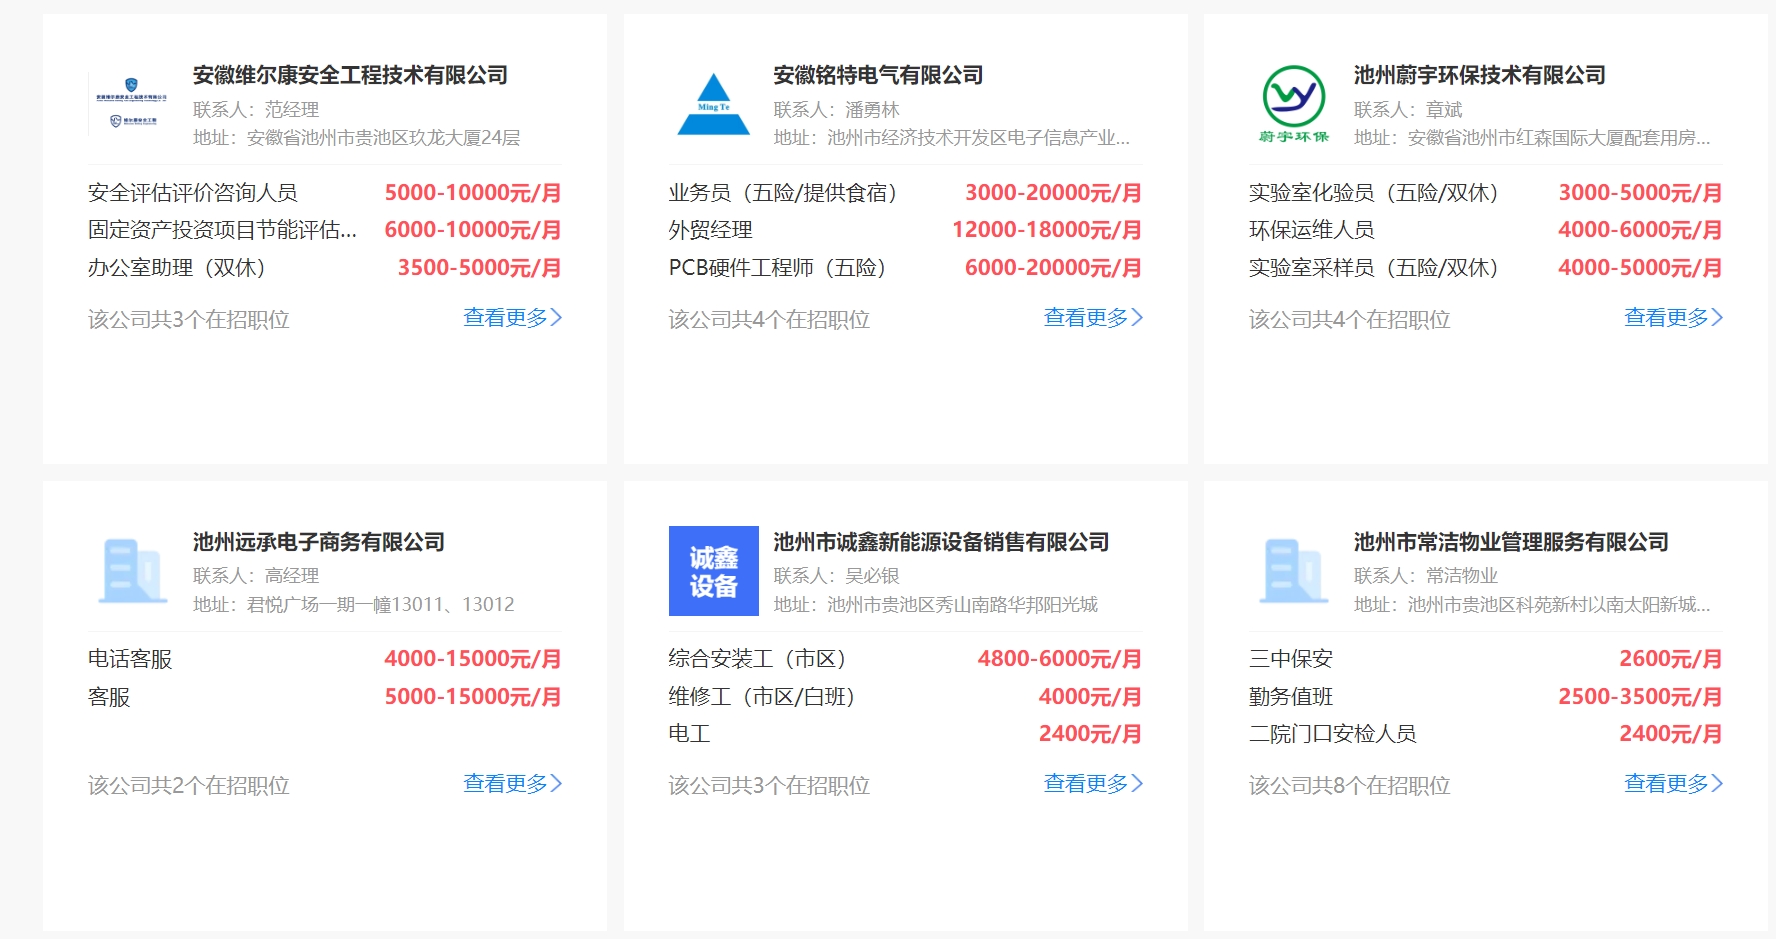This screenshot has height=939, width=1776.
Task: Click text 该公司共2个在招职位
Action: coord(189,786)
